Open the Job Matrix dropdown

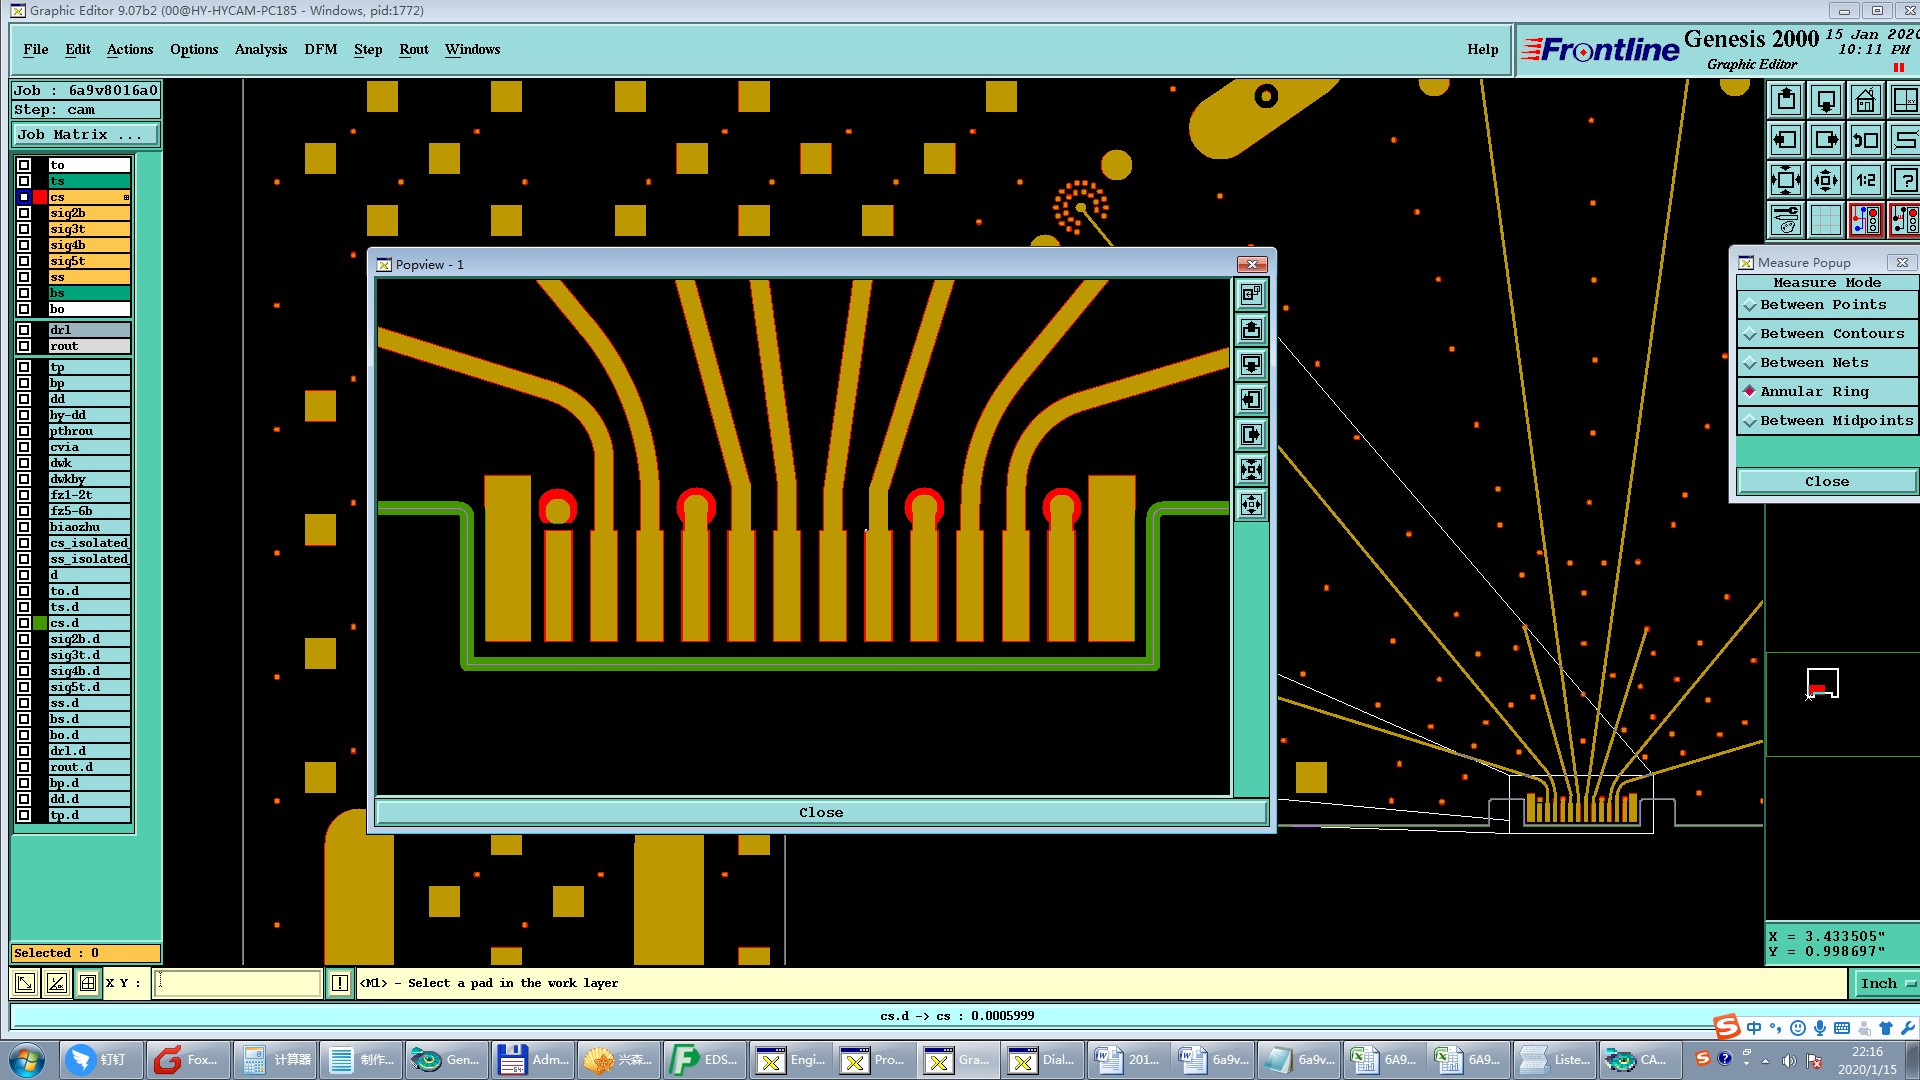tap(85, 135)
